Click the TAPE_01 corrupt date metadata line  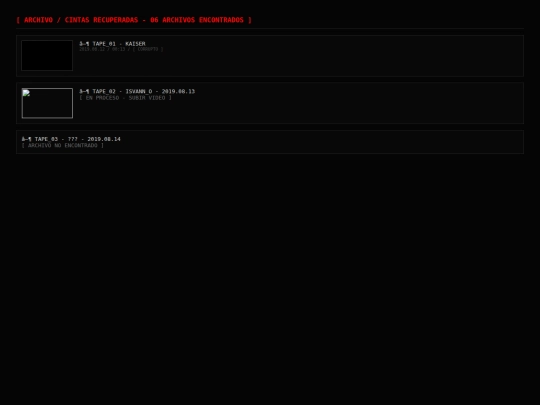(121, 49)
